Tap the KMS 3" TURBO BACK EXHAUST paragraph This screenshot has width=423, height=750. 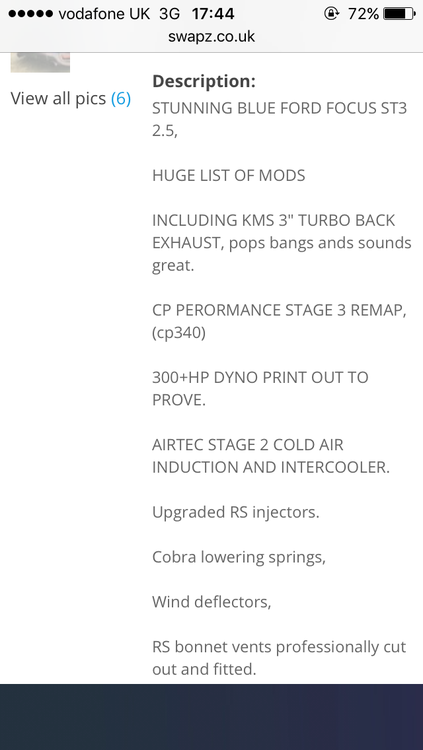pos(282,243)
